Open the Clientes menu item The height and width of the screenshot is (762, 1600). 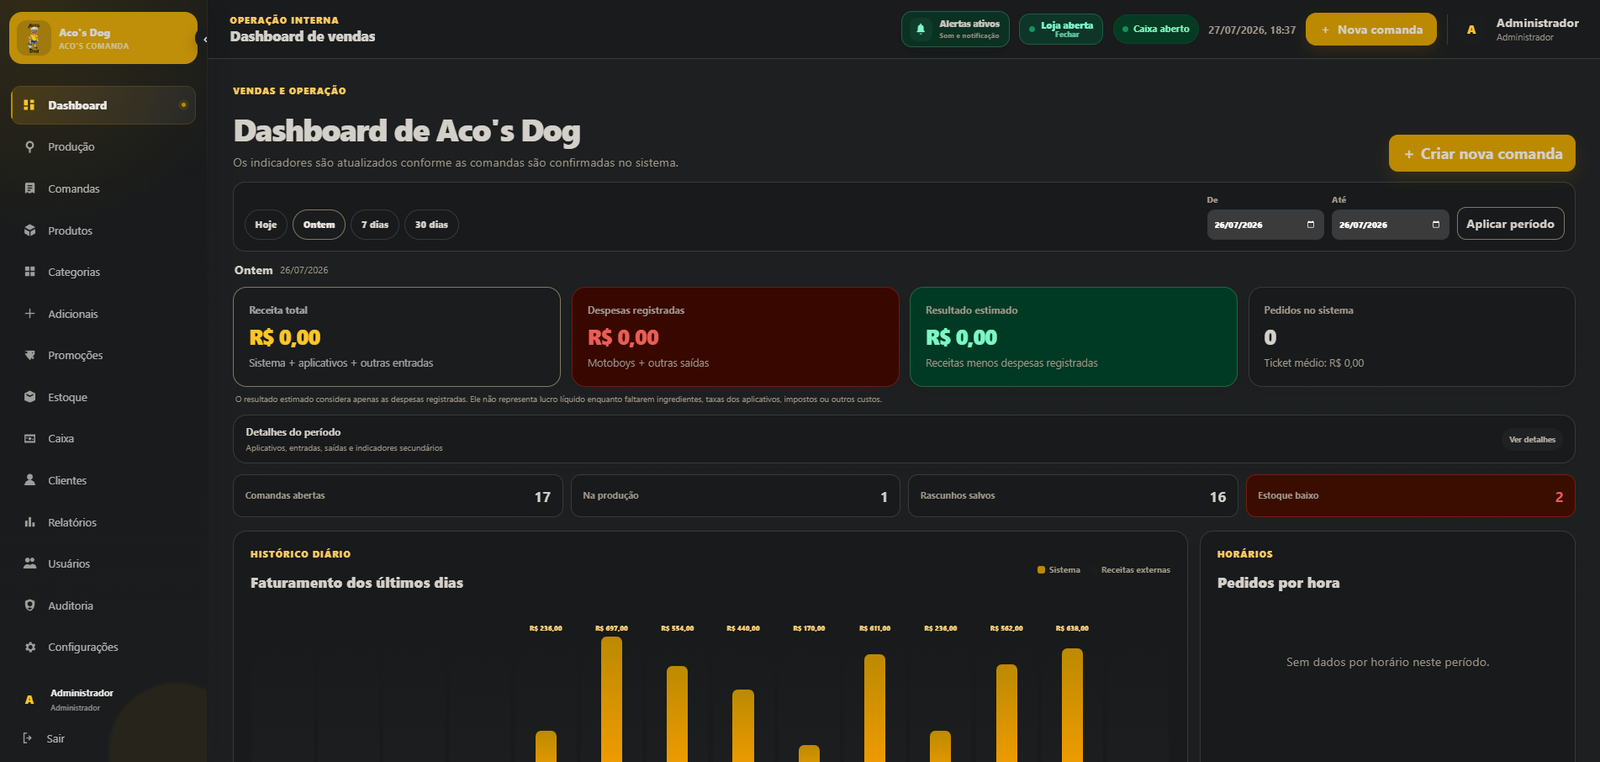(x=103, y=480)
